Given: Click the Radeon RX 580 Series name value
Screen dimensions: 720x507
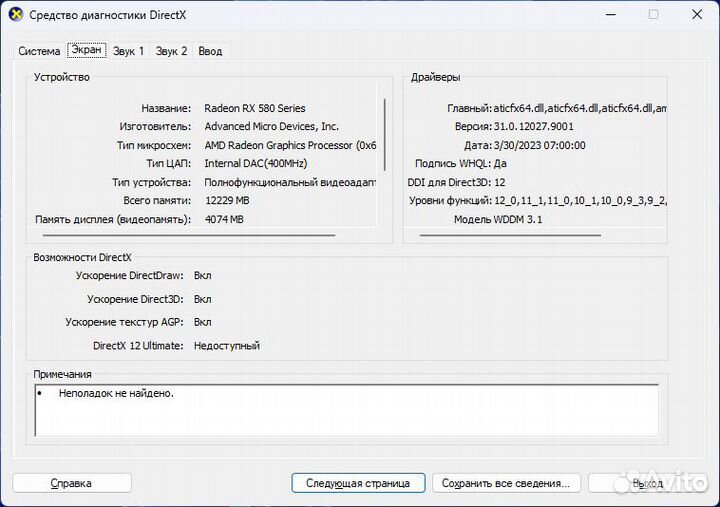Looking at the screenshot, I should [255, 108].
